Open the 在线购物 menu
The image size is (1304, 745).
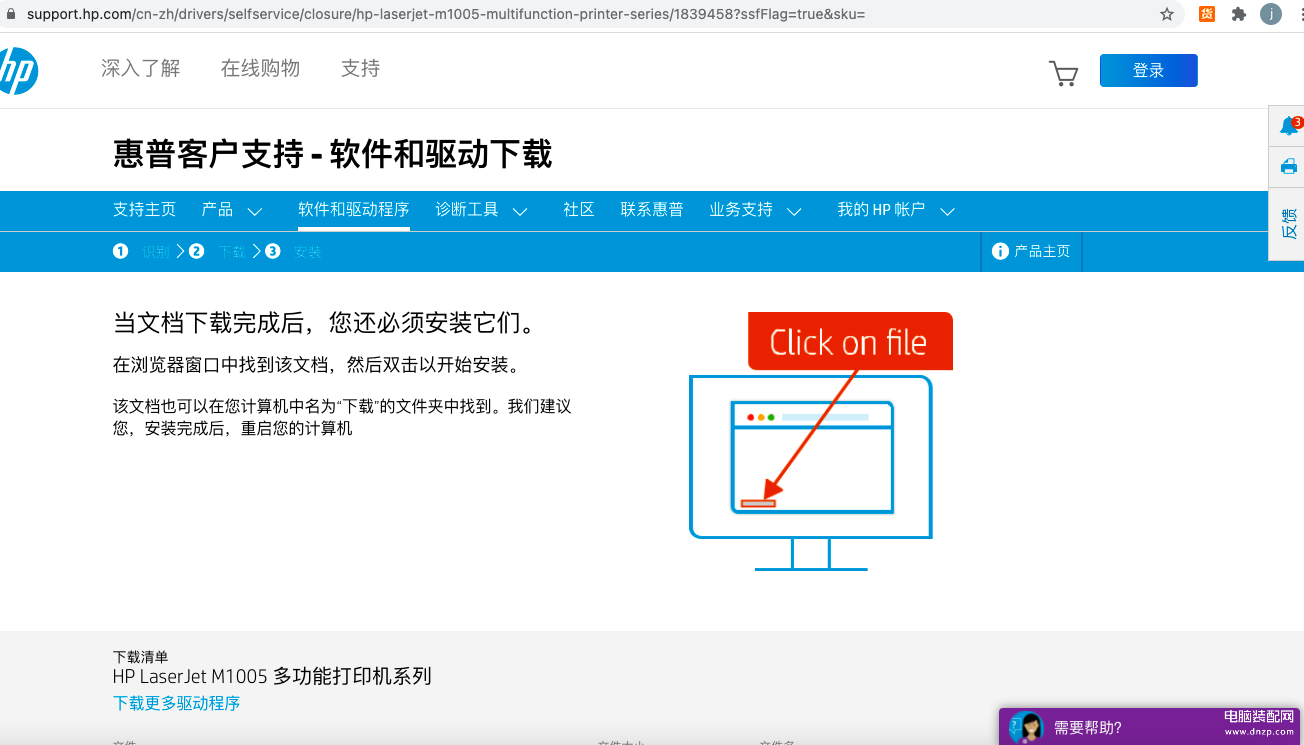click(x=261, y=68)
